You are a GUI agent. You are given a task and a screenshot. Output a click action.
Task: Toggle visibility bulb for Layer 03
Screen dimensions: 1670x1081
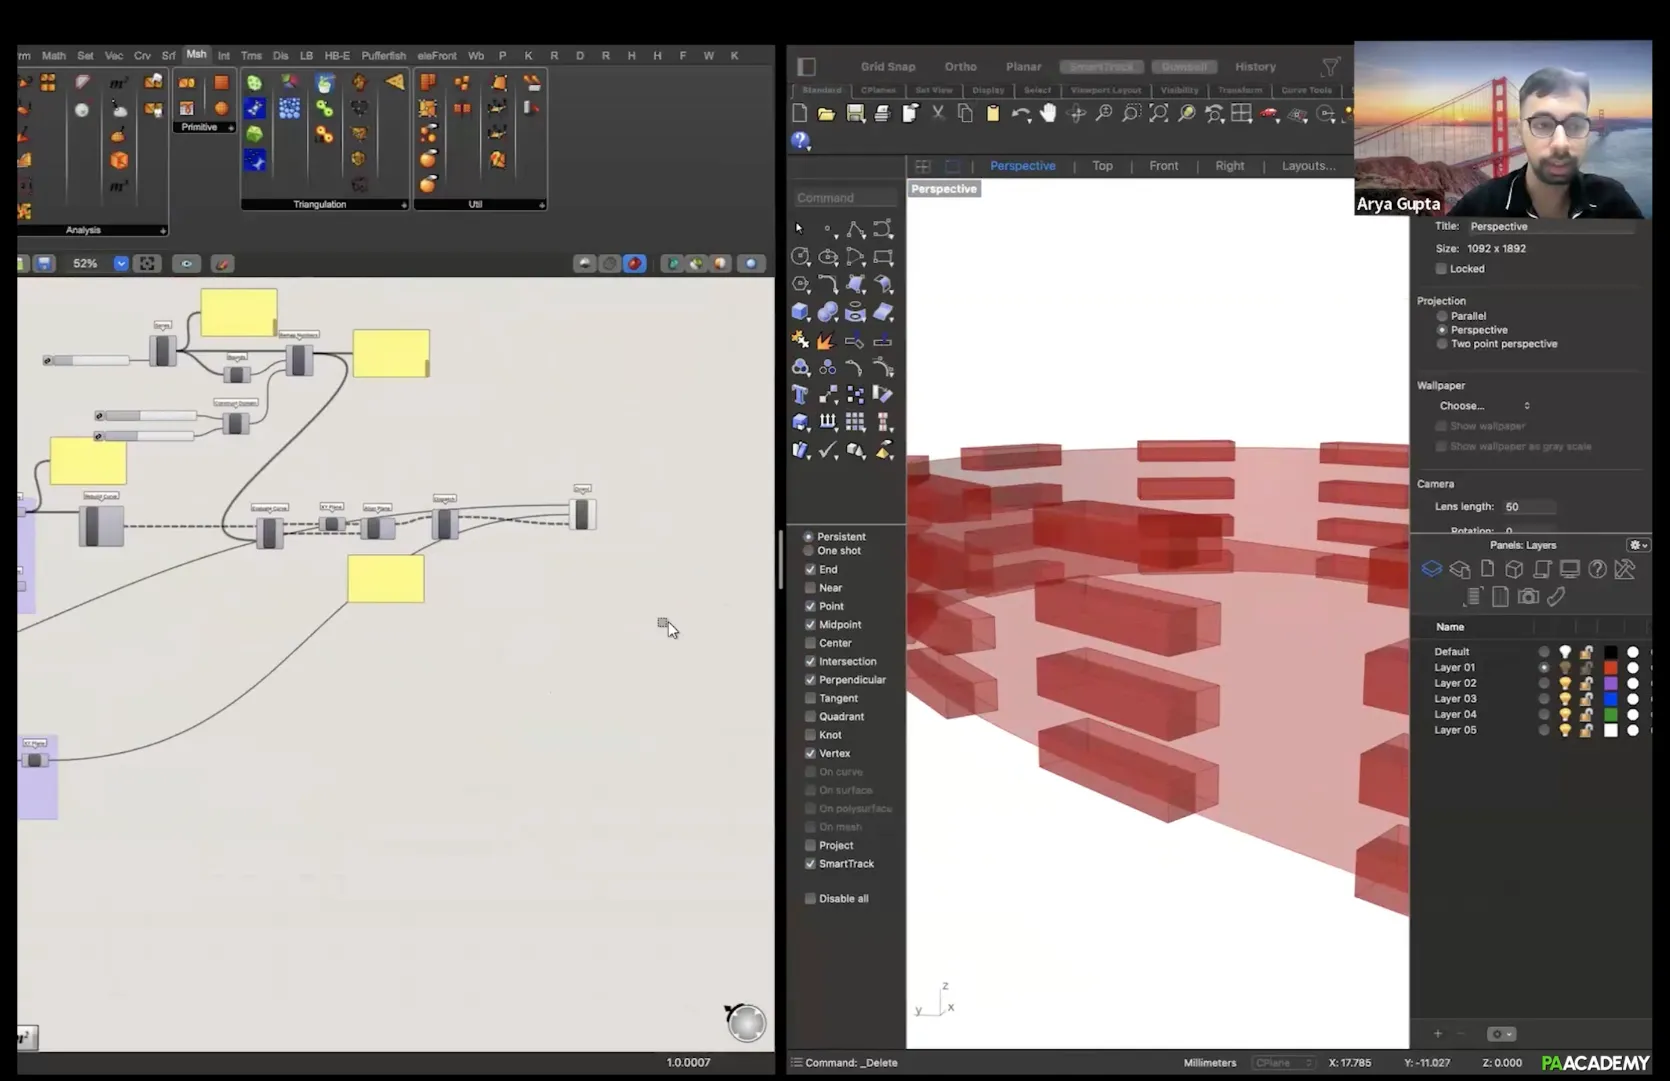[x=1565, y=699]
